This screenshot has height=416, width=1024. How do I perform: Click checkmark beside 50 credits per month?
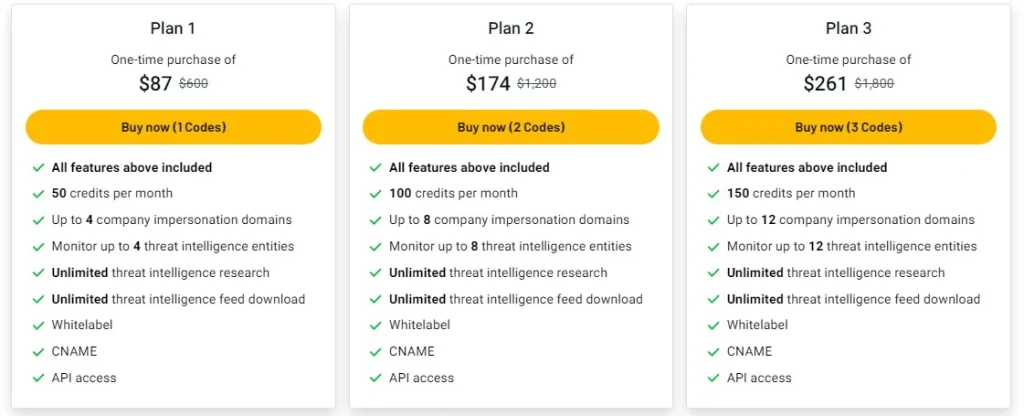tap(38, 193)
